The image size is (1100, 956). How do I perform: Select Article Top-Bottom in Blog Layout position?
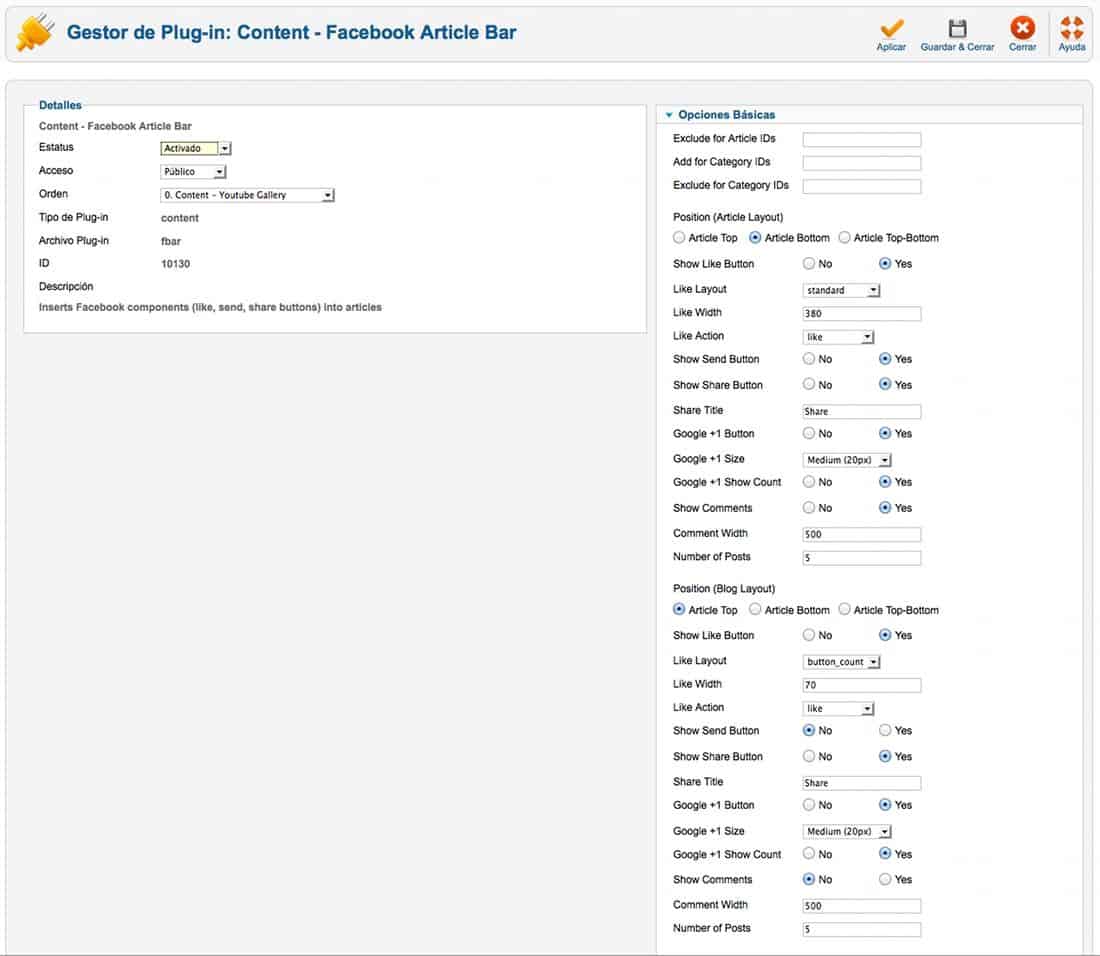(x=845, y=610)
